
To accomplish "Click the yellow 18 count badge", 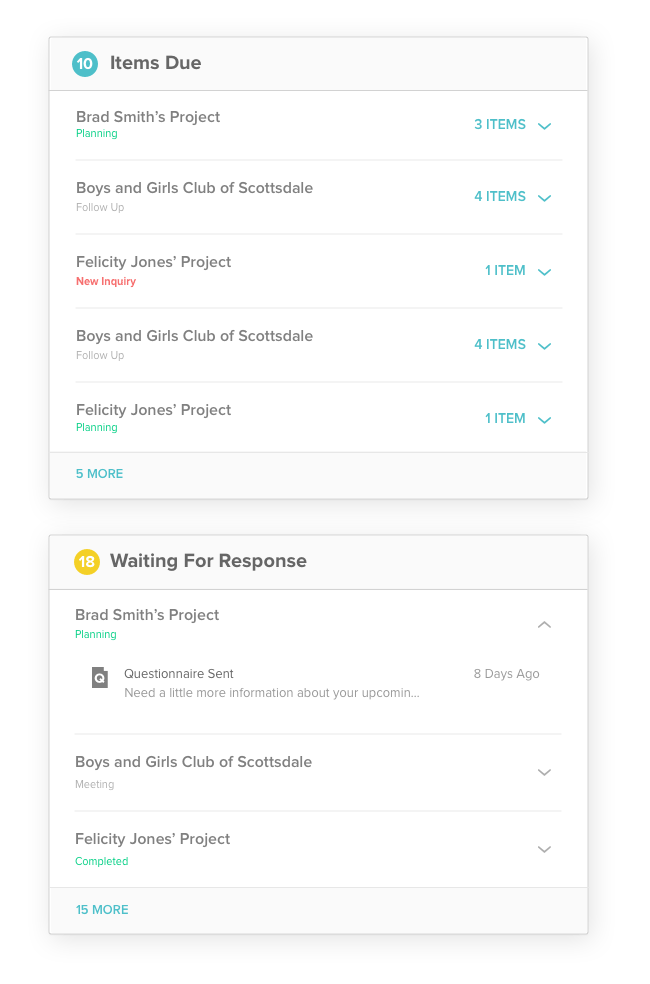I will [x=87, y=561].
